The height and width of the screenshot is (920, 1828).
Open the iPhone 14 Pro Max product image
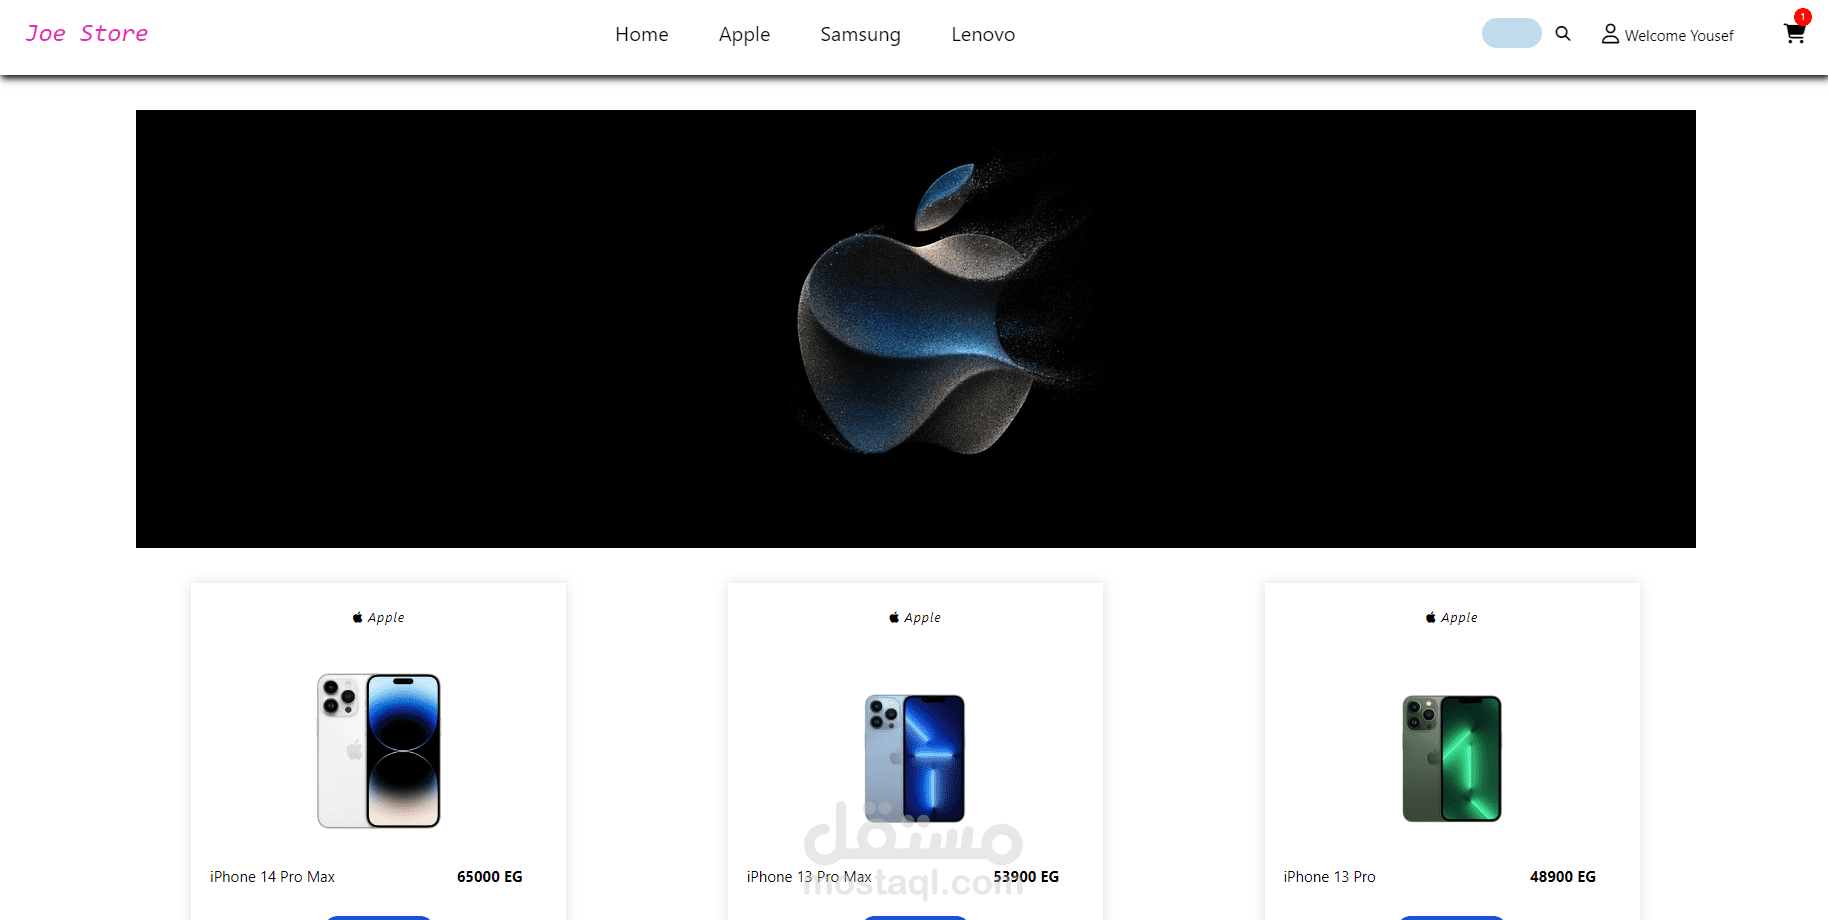click(379, 751)
